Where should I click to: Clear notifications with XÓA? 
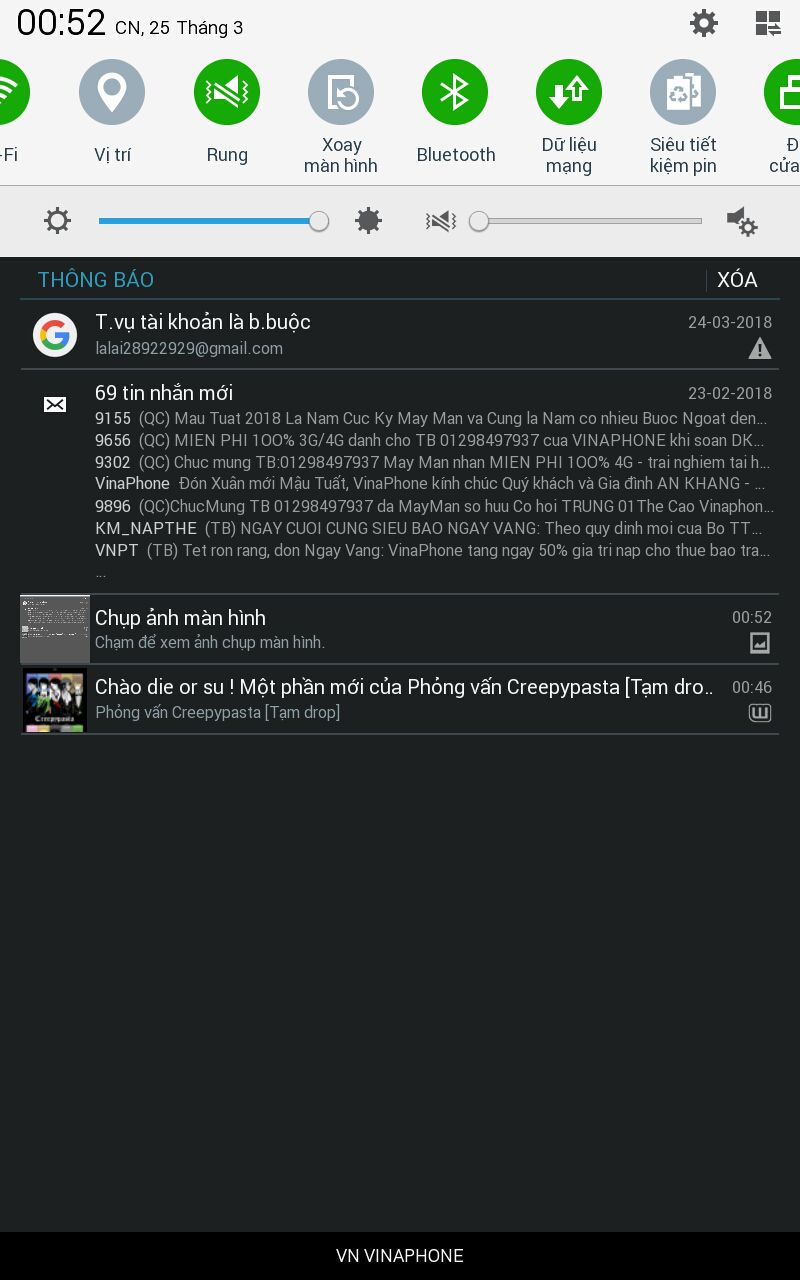737,280
